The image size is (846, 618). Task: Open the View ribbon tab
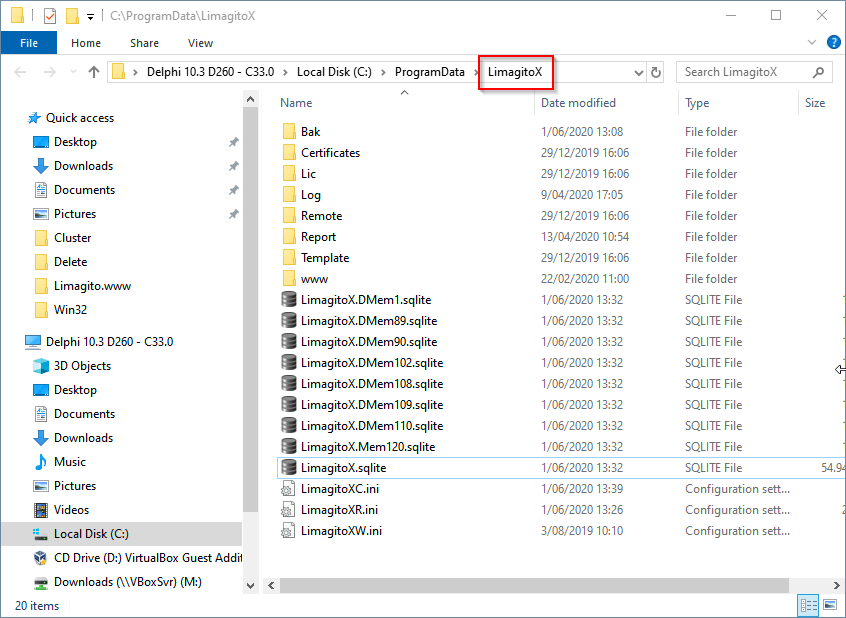(x=200, y=43)
